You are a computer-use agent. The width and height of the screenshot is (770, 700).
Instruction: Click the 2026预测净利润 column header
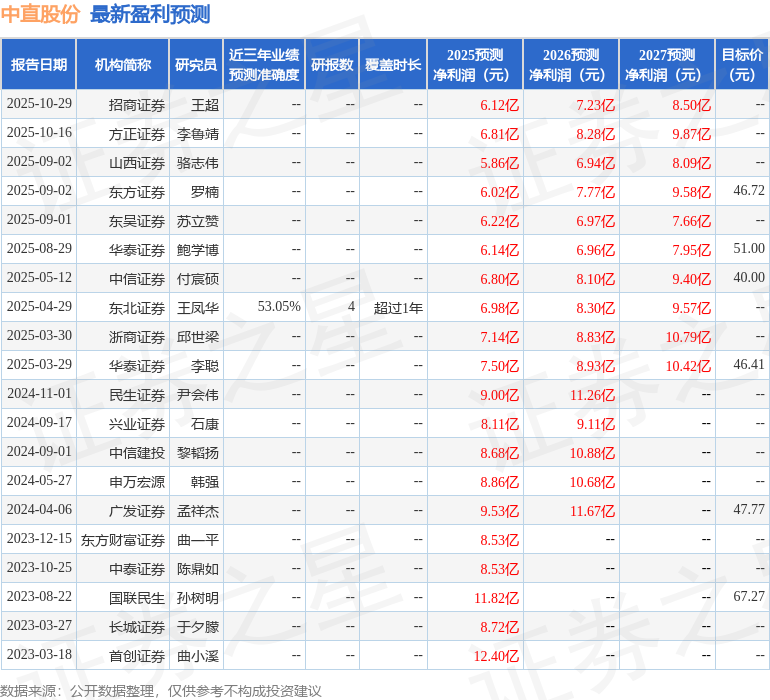coord(570,65)
